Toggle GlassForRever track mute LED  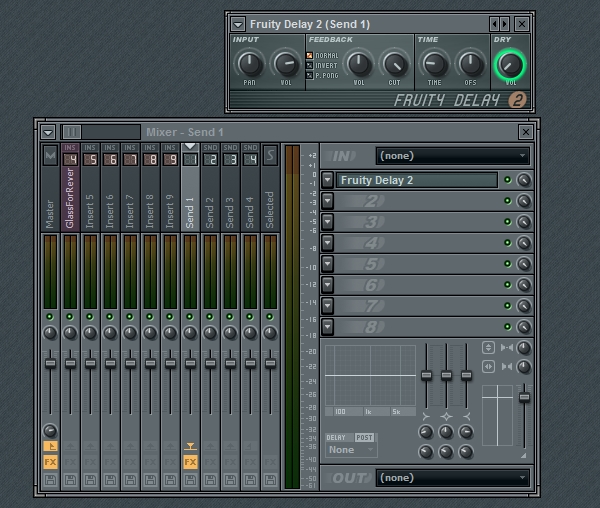point(70,317)
